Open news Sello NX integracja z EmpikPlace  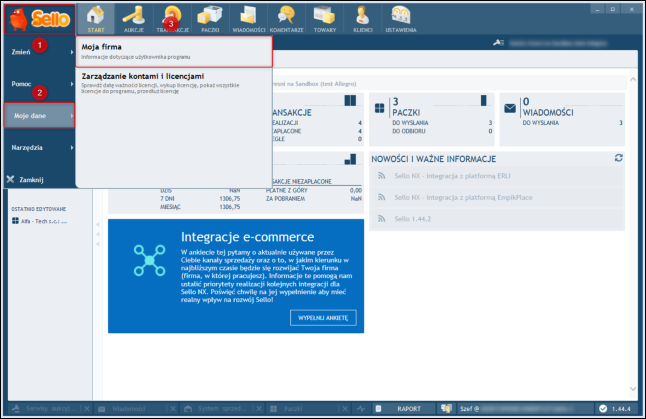point(463,197)
